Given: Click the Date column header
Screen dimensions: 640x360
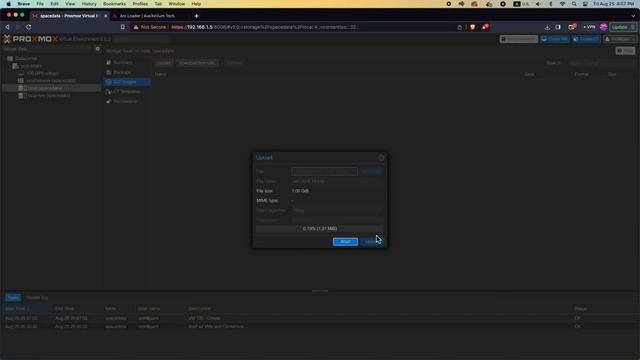Looking at the screenshot, I should pos(529,74).
